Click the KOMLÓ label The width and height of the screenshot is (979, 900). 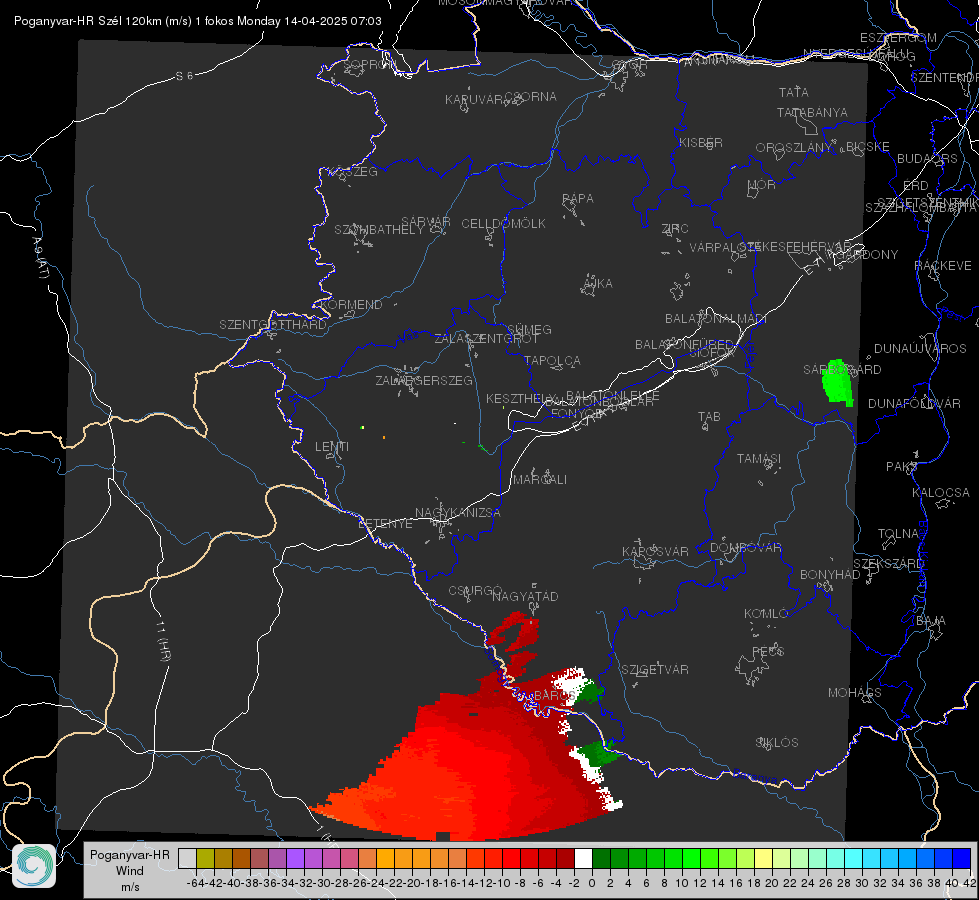(766, 614)
